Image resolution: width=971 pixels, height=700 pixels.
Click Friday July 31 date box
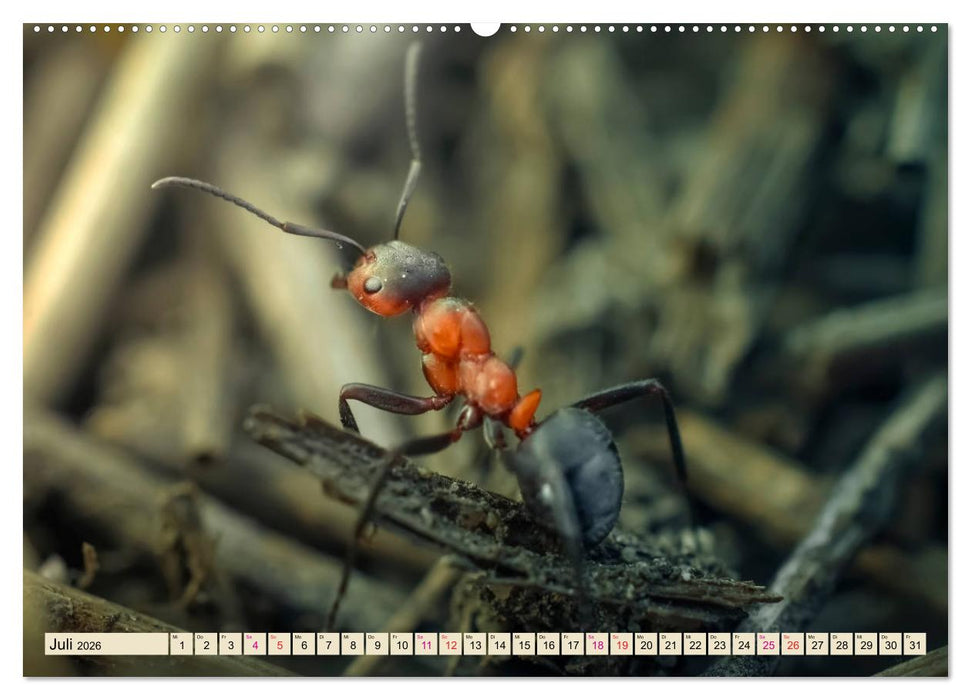point(914,644)
